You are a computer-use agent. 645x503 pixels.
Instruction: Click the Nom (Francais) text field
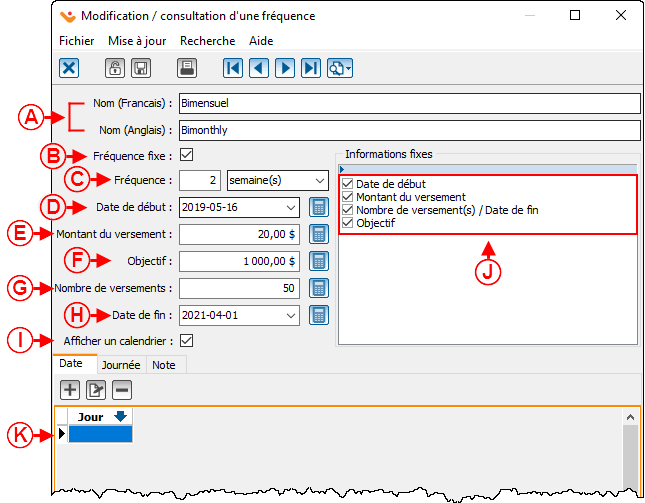[x=408, y=103]
